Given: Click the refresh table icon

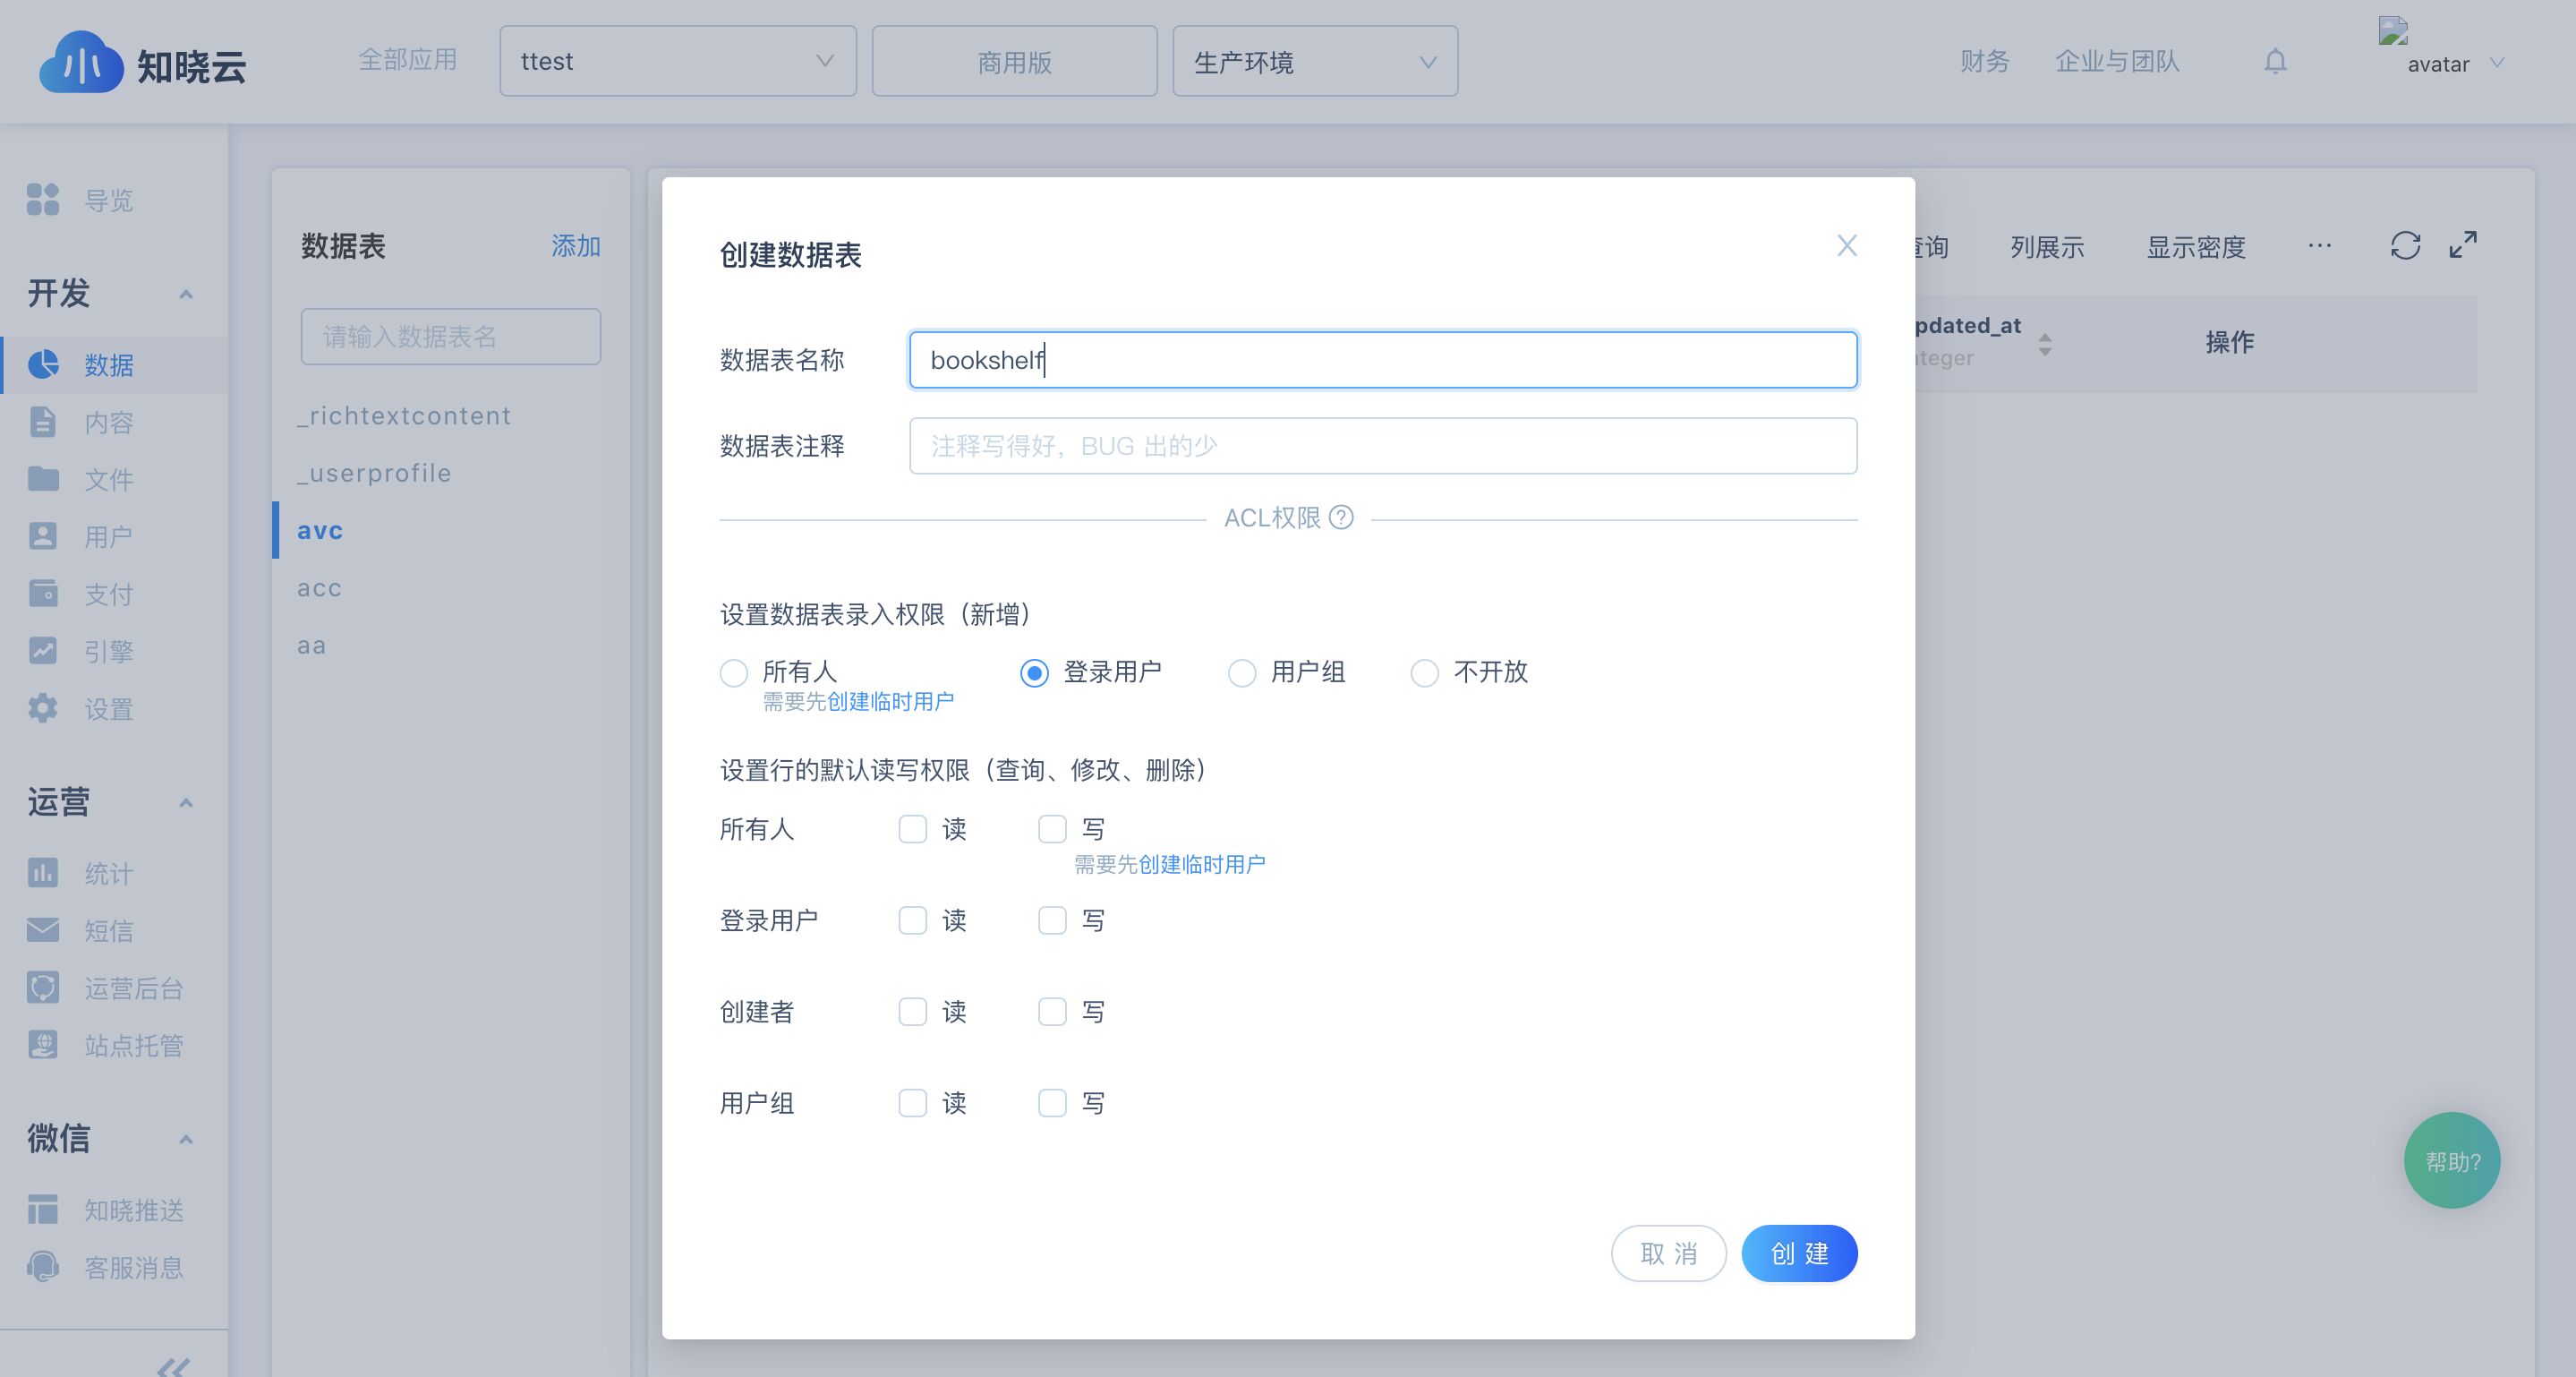Looking at the screenshot, I should click(2405, 245).
